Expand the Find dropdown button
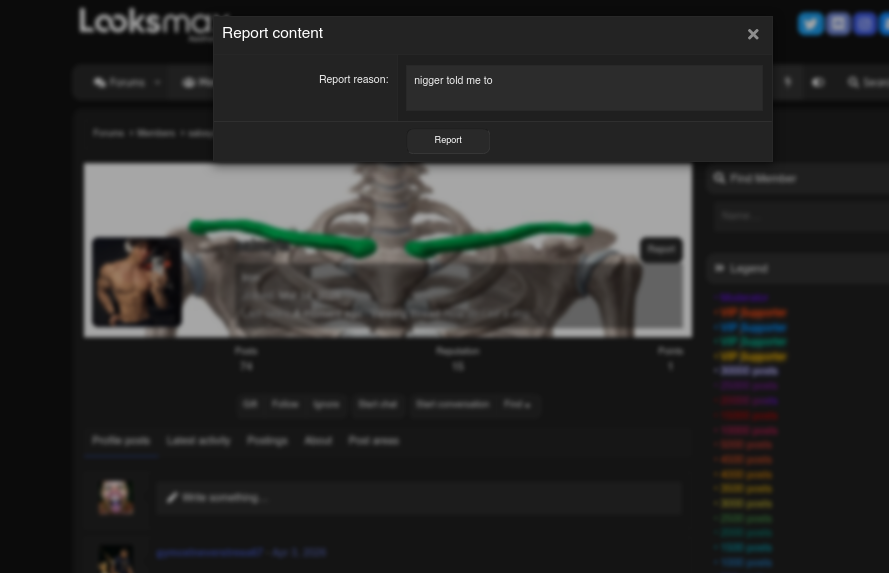889x573 pixels. pyautogui.click(x=517, y=405)
